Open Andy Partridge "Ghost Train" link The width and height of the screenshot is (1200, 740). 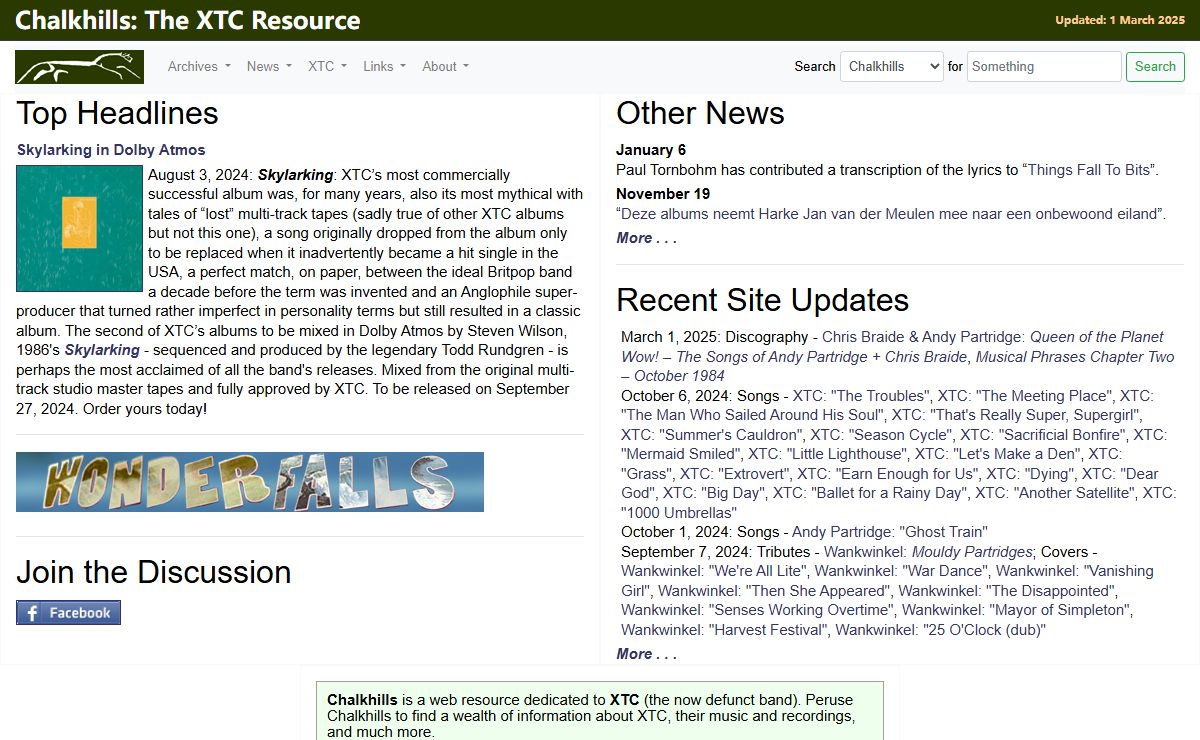point(890,532)
